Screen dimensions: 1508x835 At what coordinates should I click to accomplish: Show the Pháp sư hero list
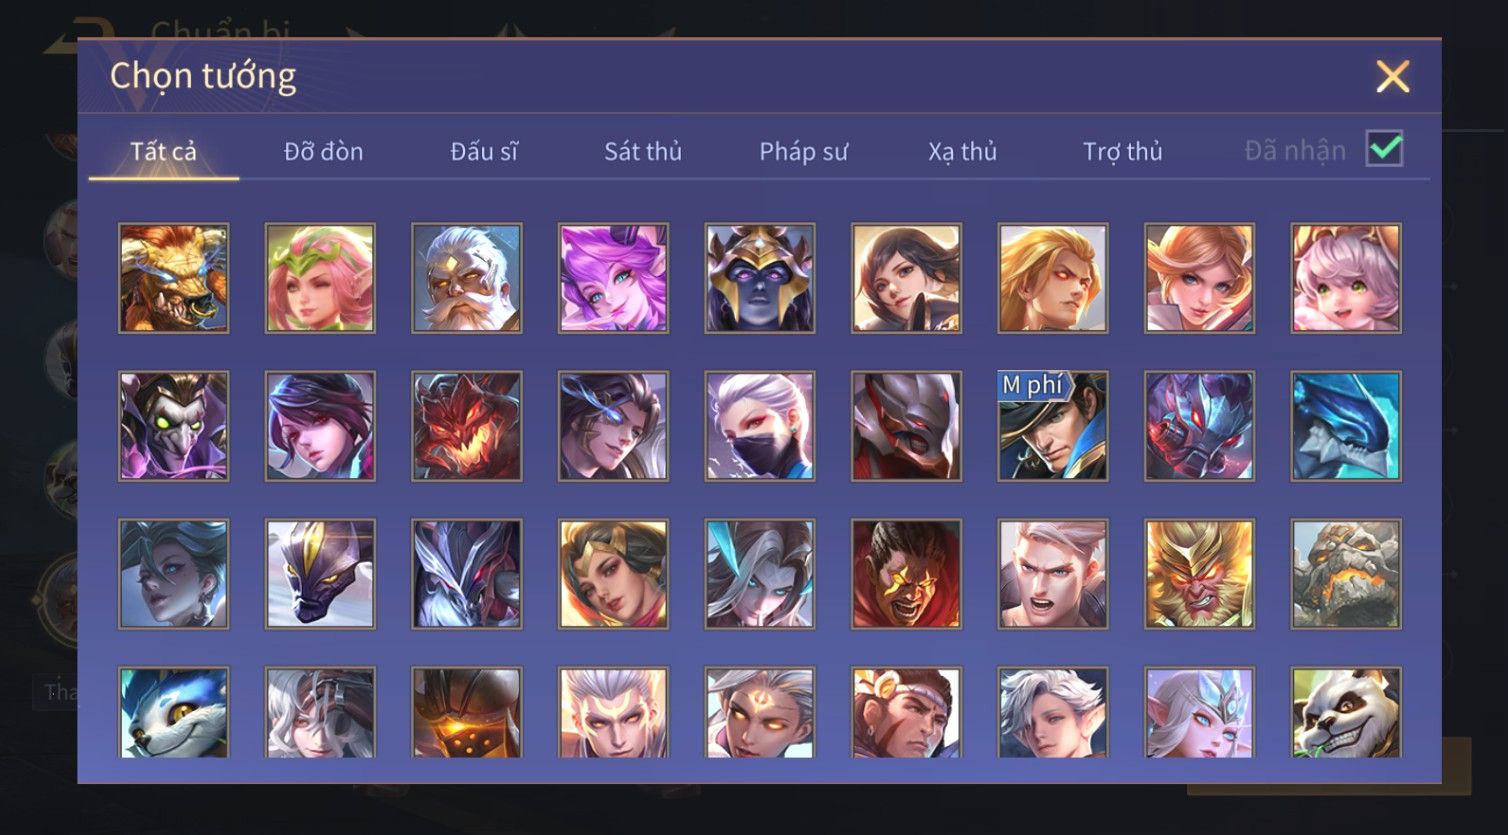(x=803, y=152)
